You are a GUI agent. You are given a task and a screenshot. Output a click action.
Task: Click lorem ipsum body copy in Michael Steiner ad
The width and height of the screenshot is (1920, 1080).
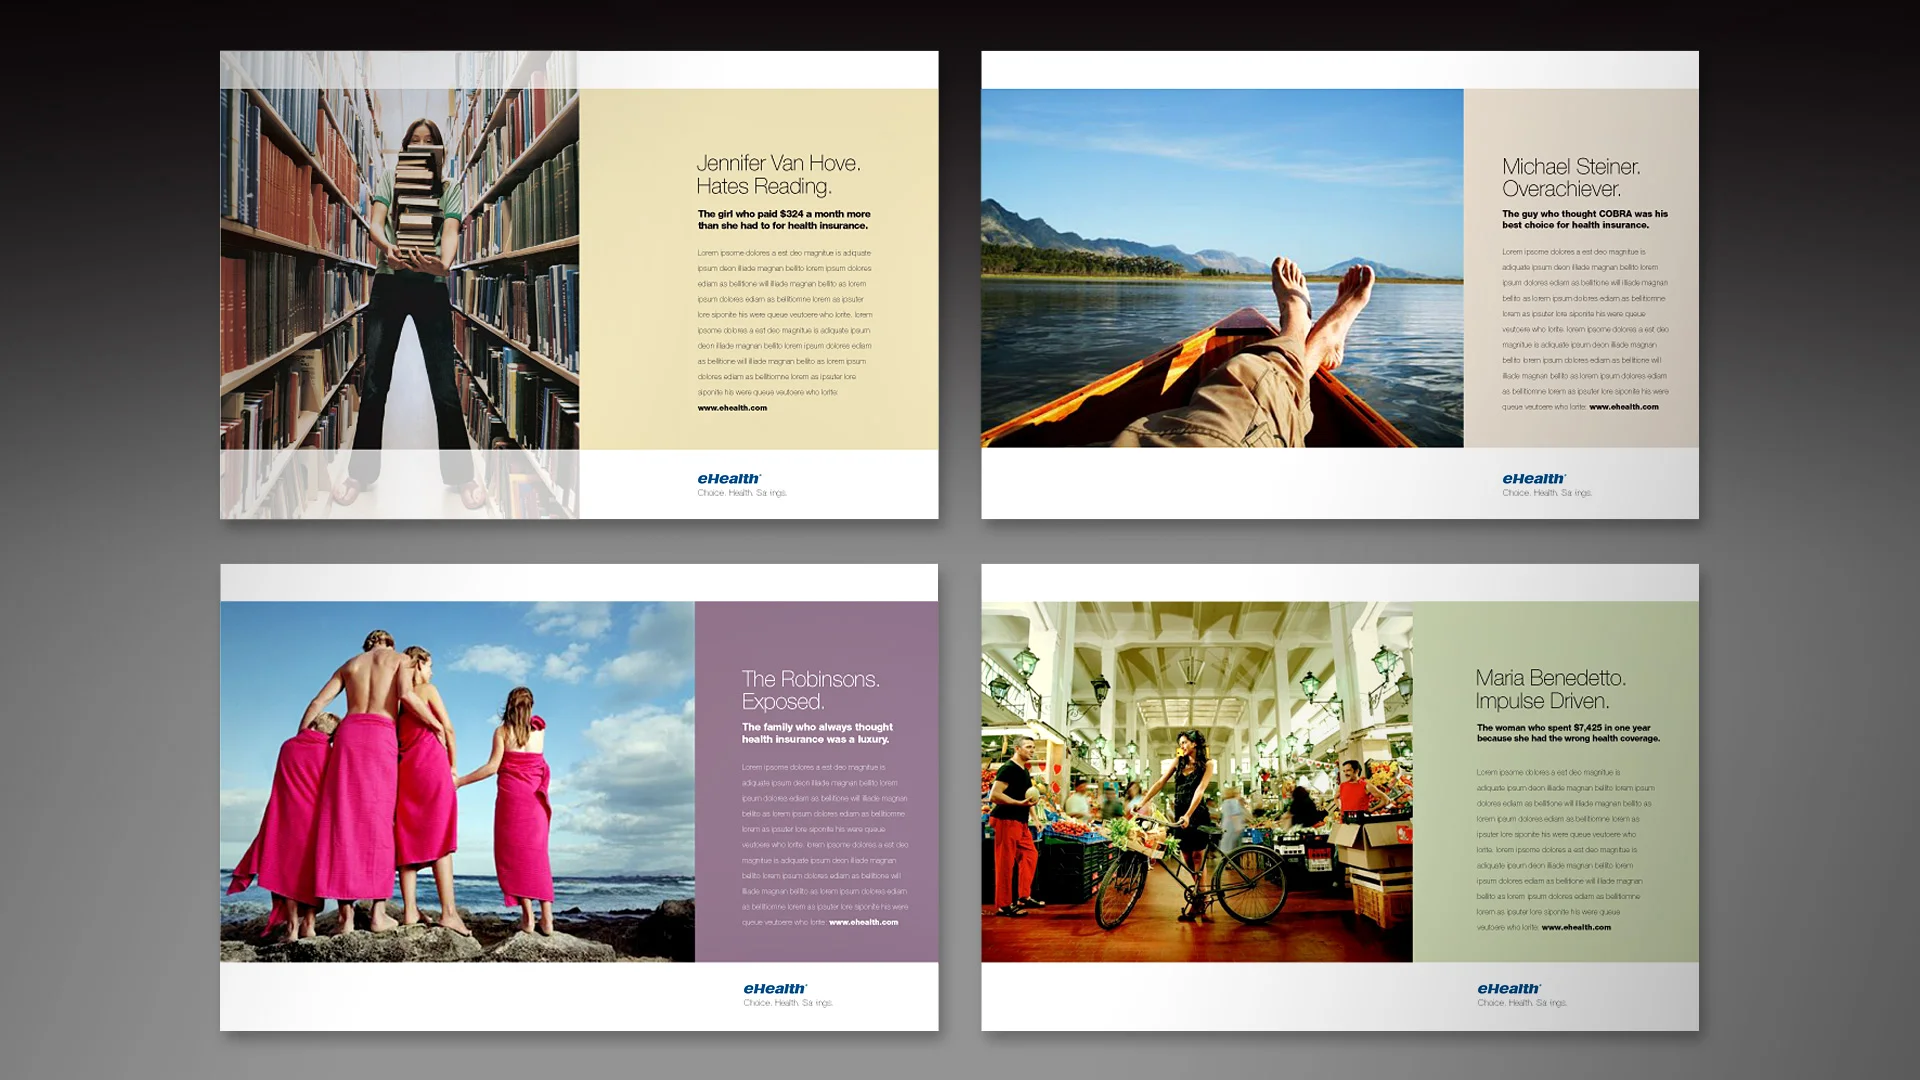(x=1585, y=329)
